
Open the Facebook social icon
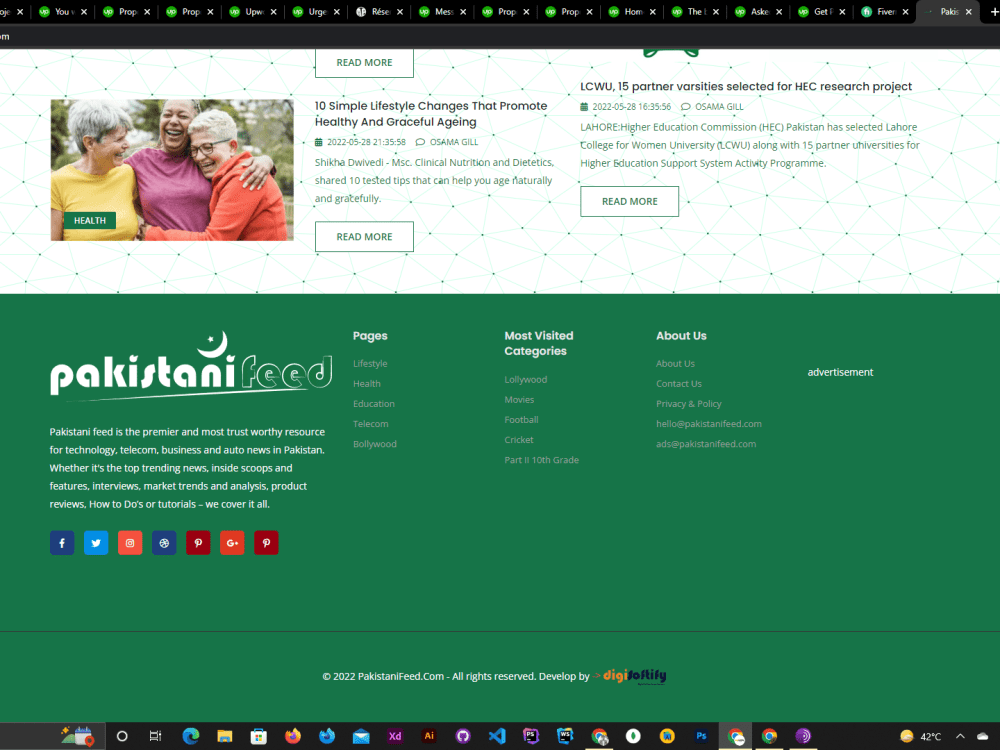[62, 542]
